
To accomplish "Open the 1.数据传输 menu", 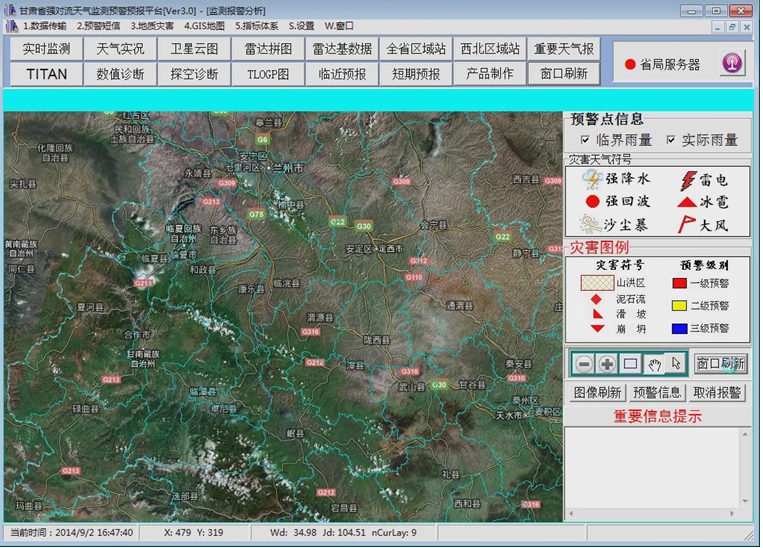I will (45, 26).
